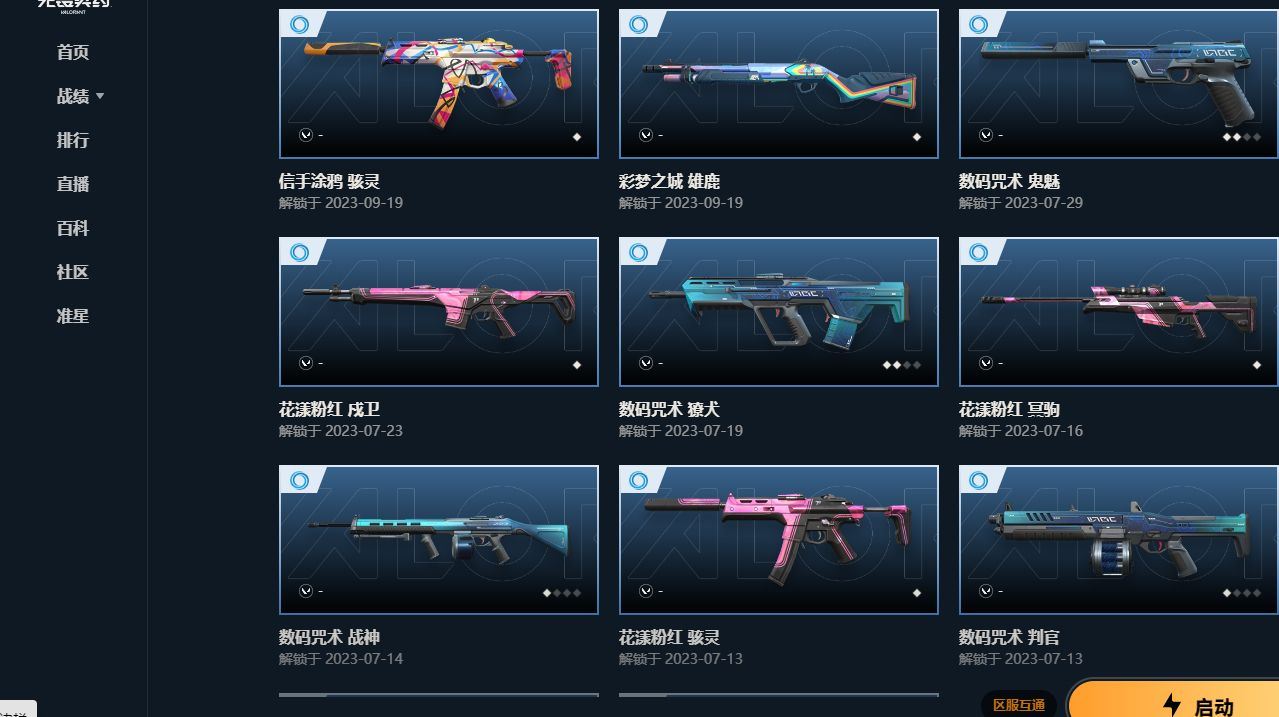1279x717 pixels.
Task: Click the lightning bolt icon on 启动 button
Action: coord(1172,705)
